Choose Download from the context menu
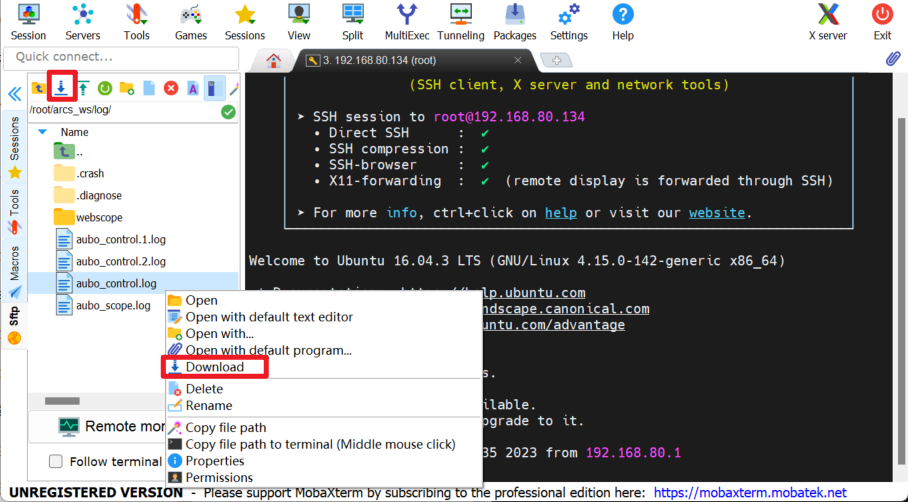The width and height of the screenshot is (908, 502). pyautogui.click(x=324, y=367)
